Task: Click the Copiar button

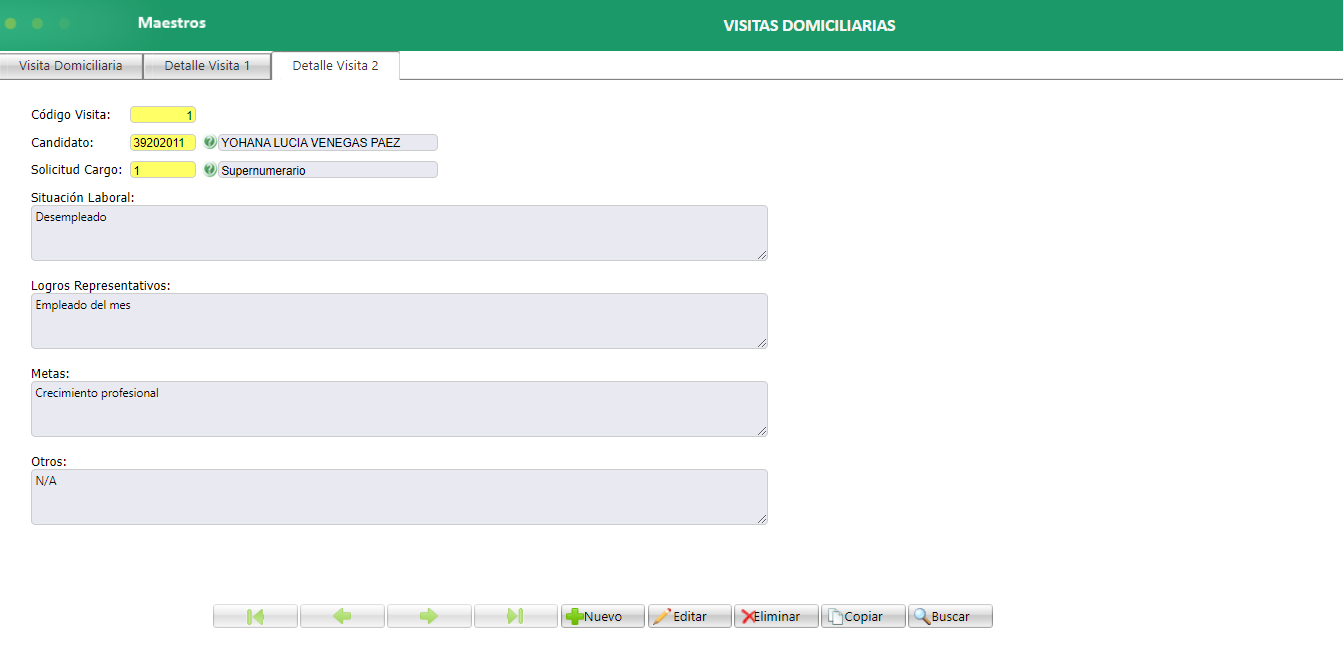Action: (x=864, y=616)
